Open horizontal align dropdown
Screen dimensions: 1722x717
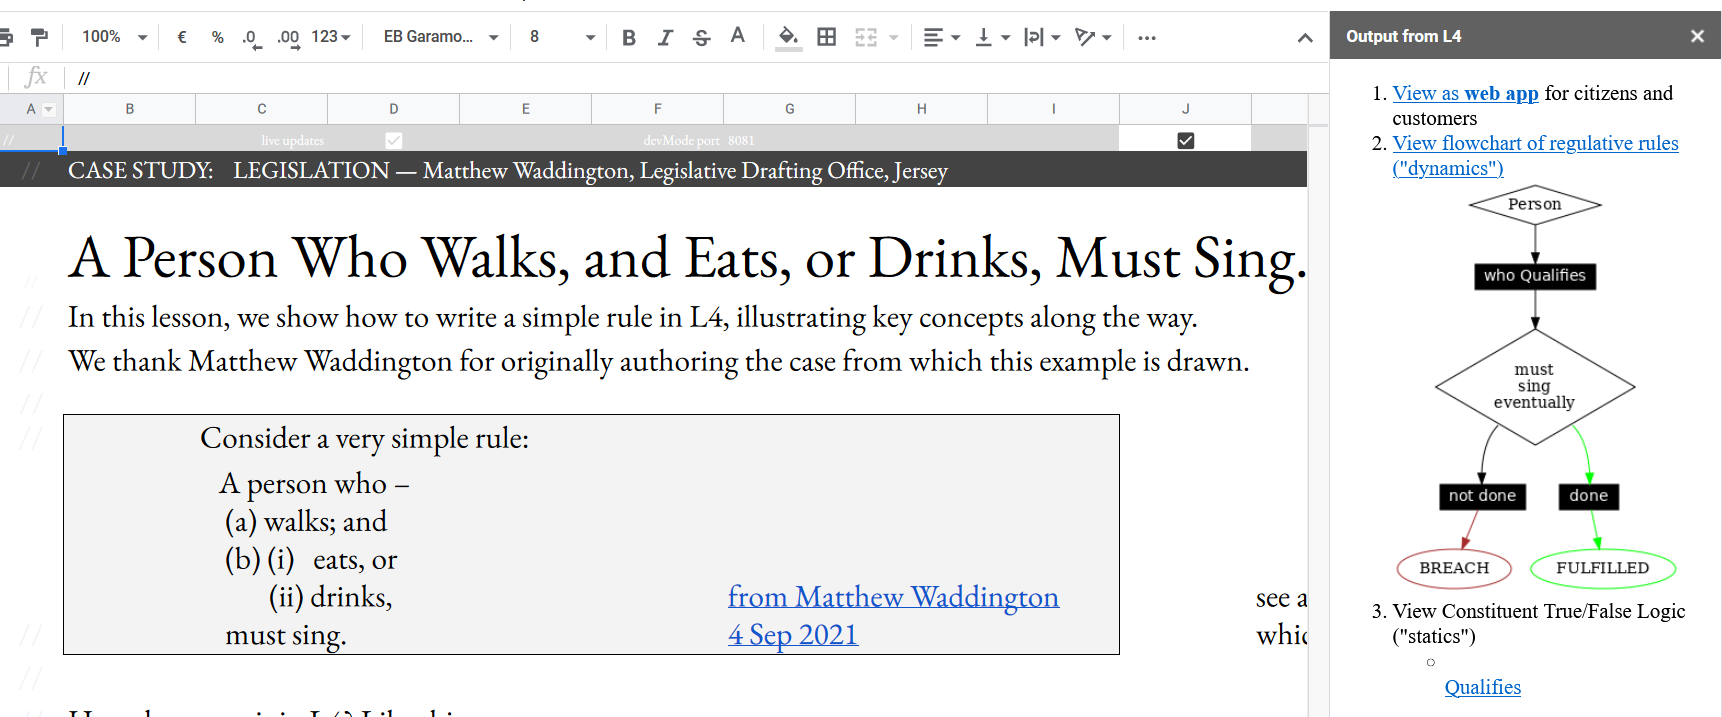(941, 37)
